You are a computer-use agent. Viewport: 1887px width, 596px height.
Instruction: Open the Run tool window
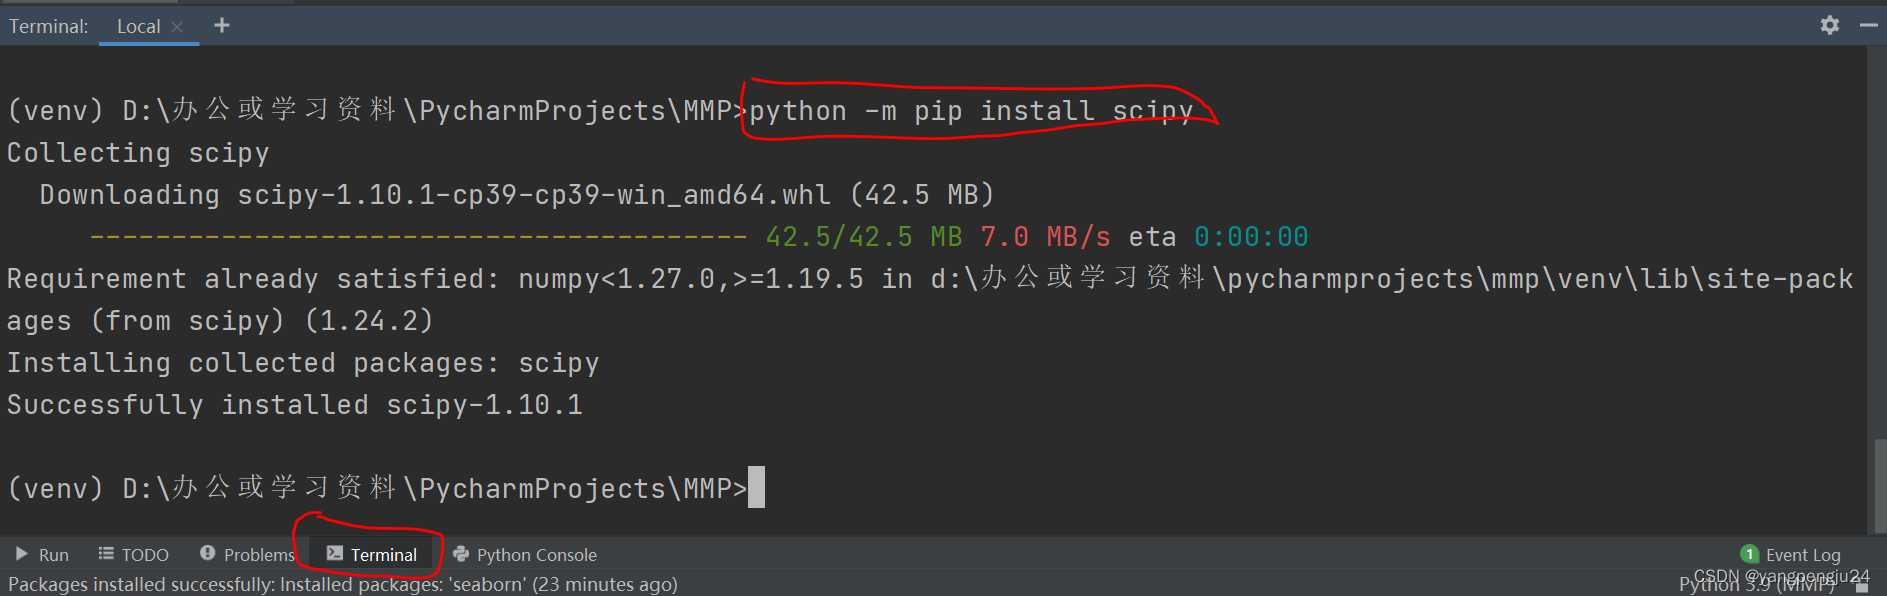pyautogui.click(x=42, y=554)
